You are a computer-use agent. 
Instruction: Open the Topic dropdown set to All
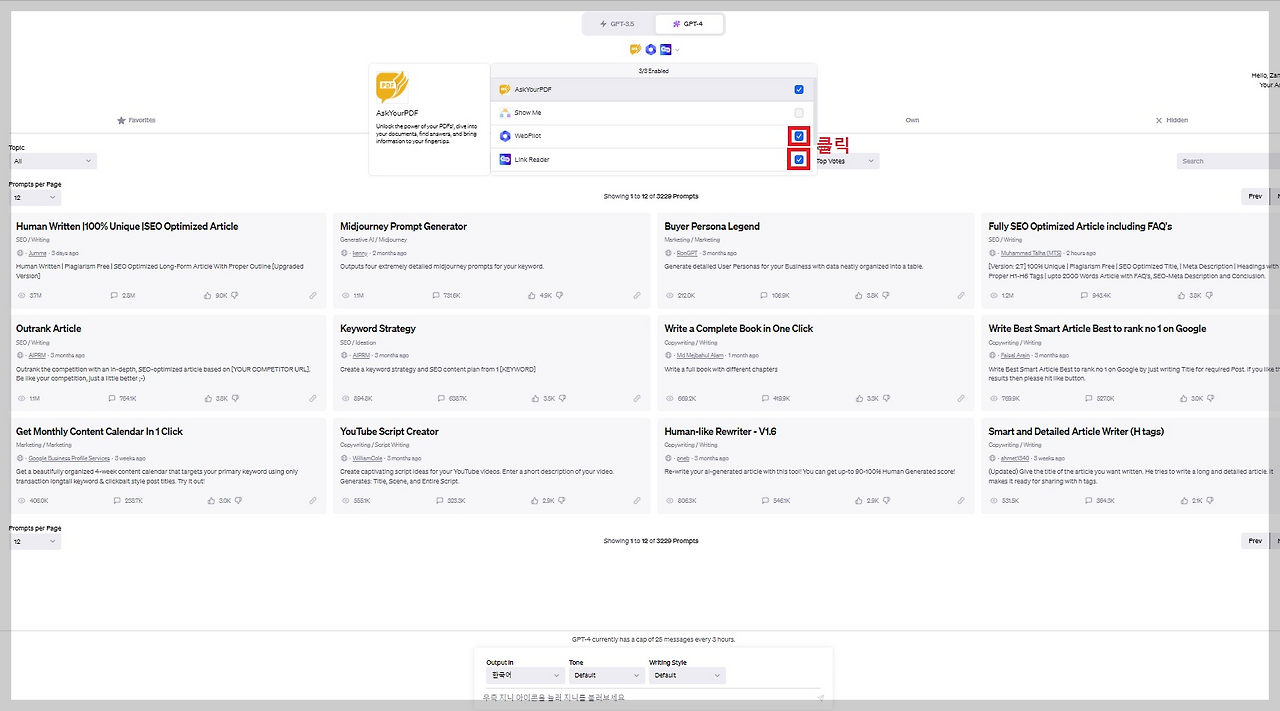[53, 161]
